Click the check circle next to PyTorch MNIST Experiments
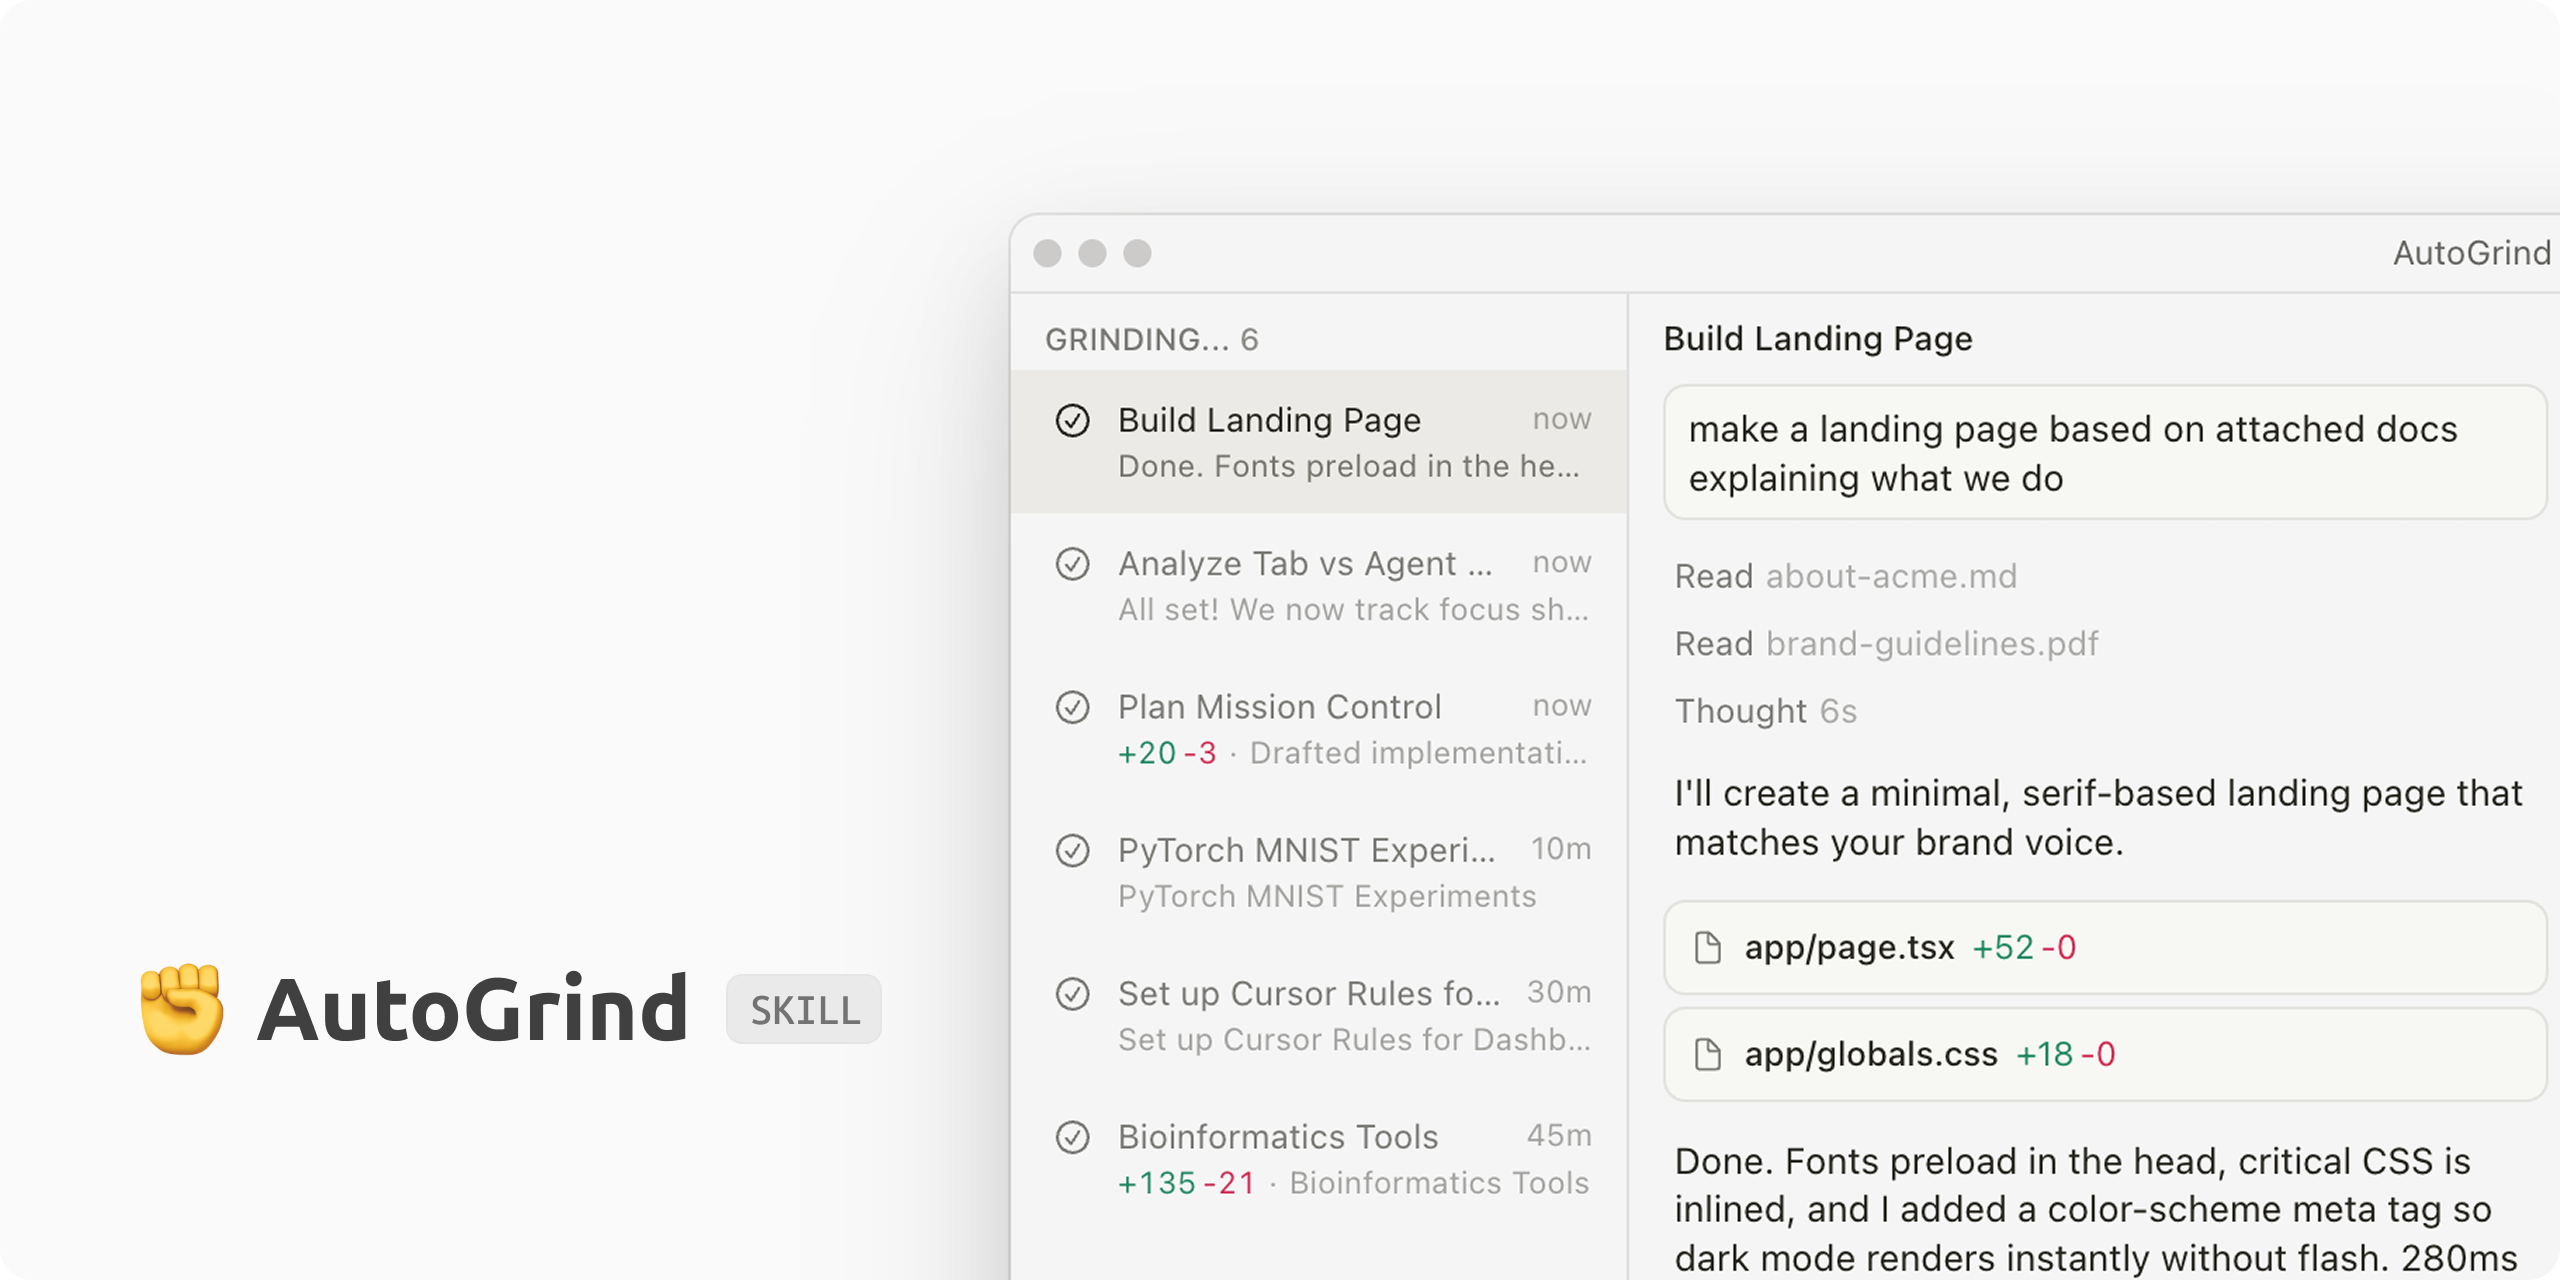Screen dimensions: 2560x1280 click(1074, 852)
